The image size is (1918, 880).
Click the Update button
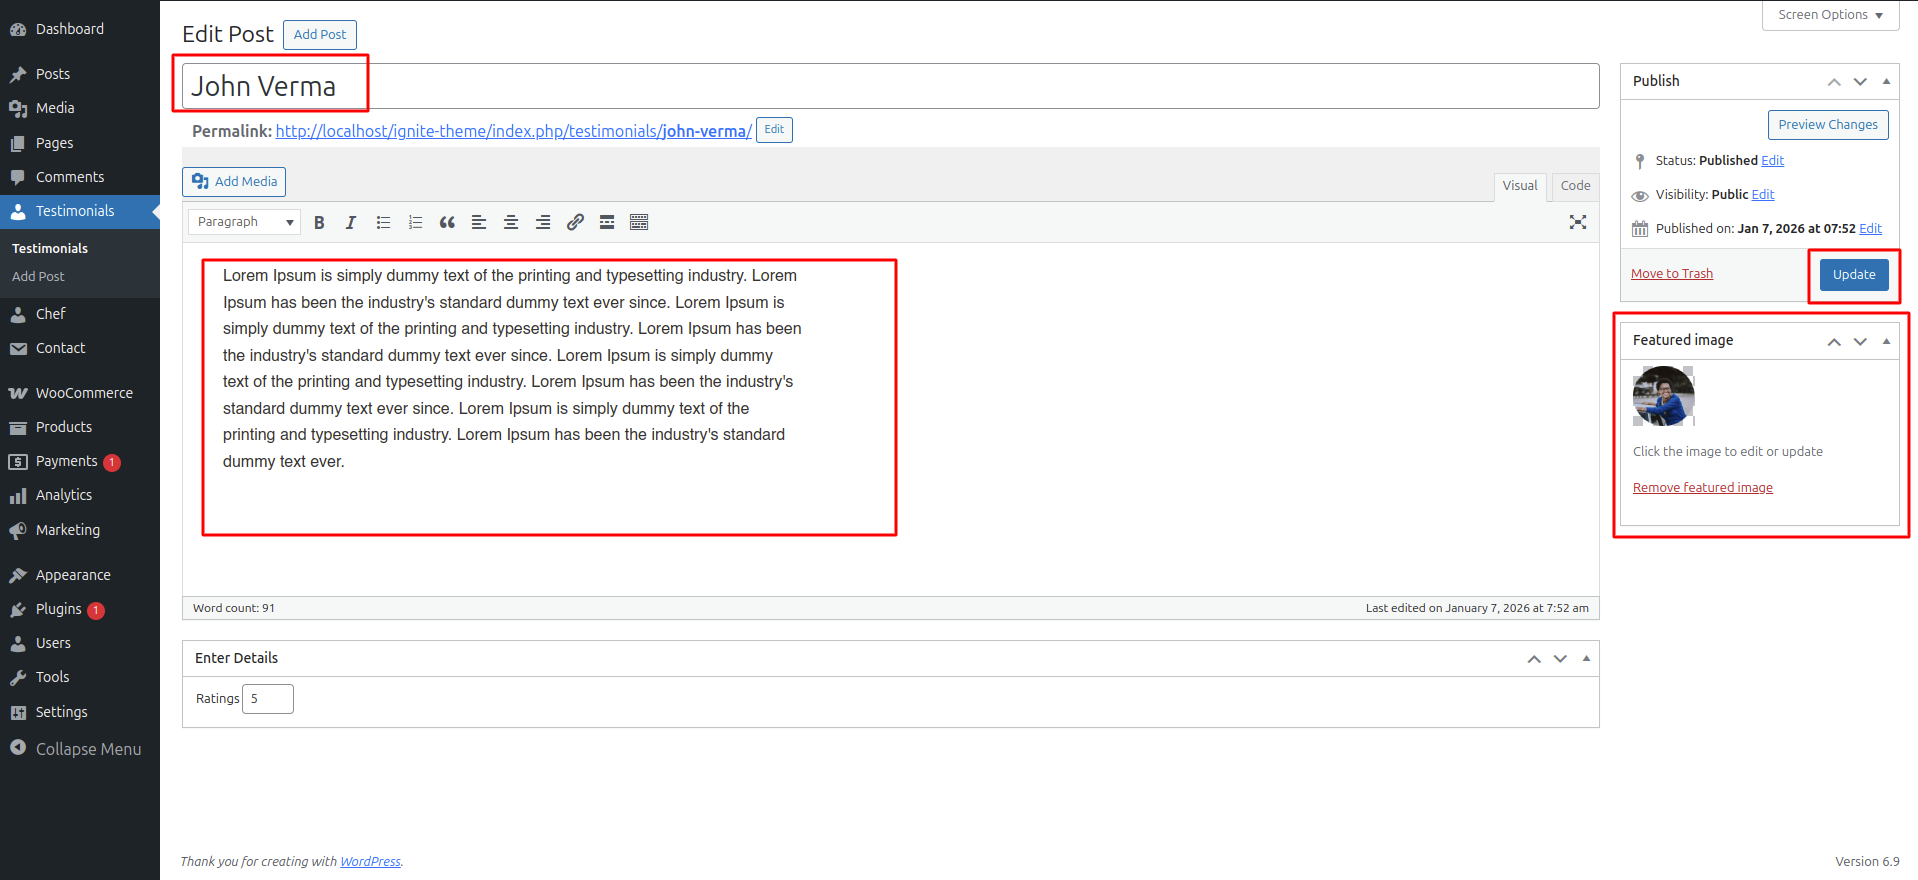click(1853, 275)
